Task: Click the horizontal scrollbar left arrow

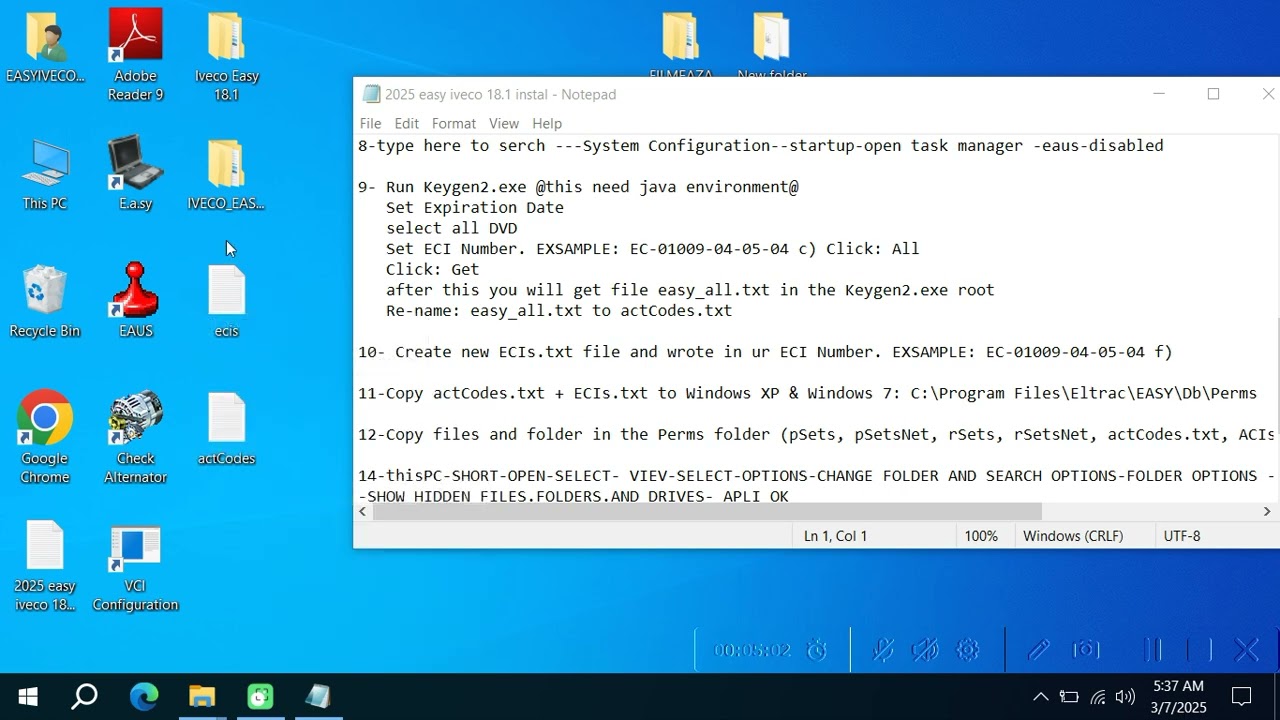Action: click(364, 511)
